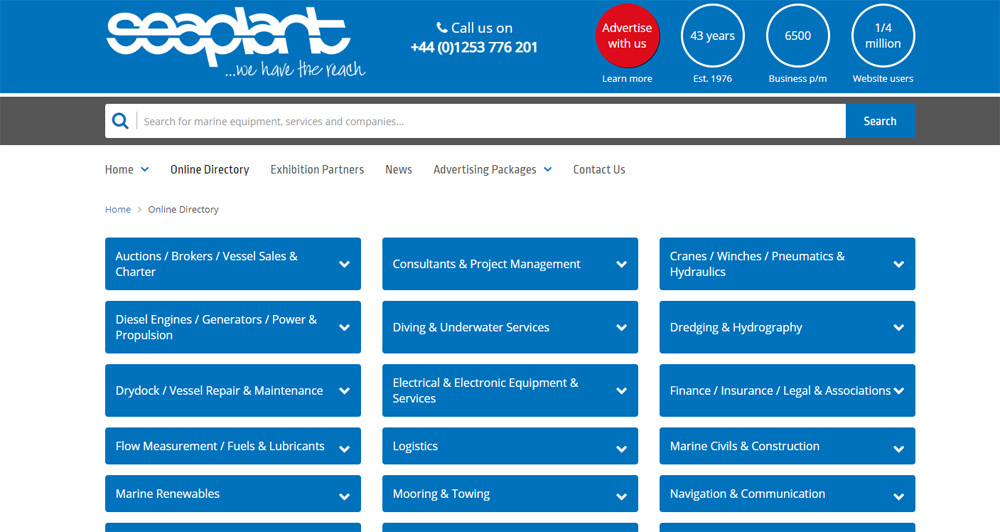
Task: Click the Learn more link
Action: 627,78
